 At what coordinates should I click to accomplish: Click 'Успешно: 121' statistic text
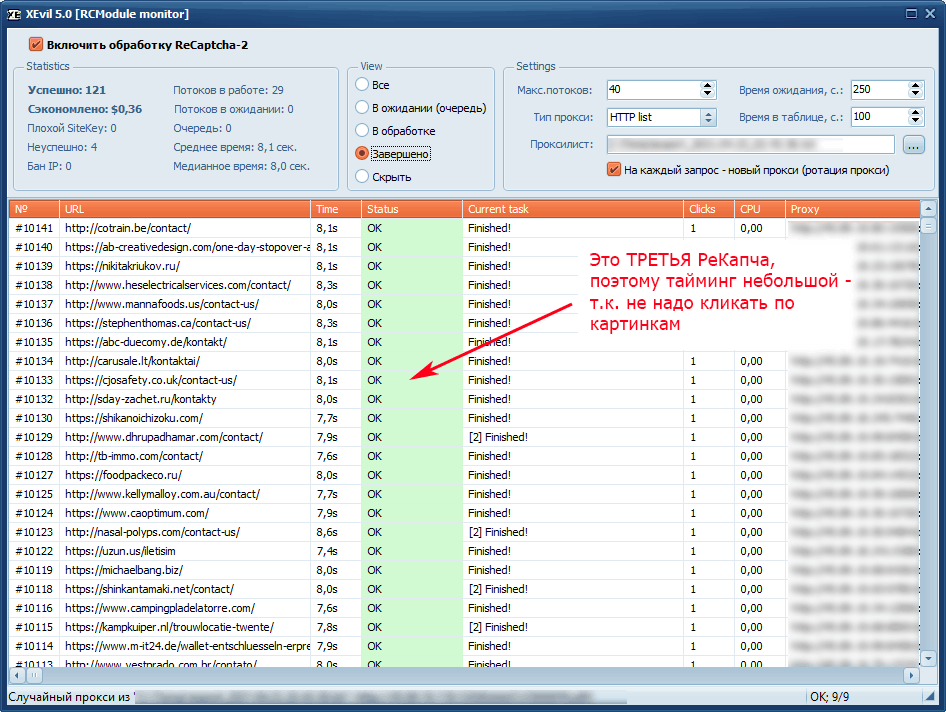pos(66,90)
